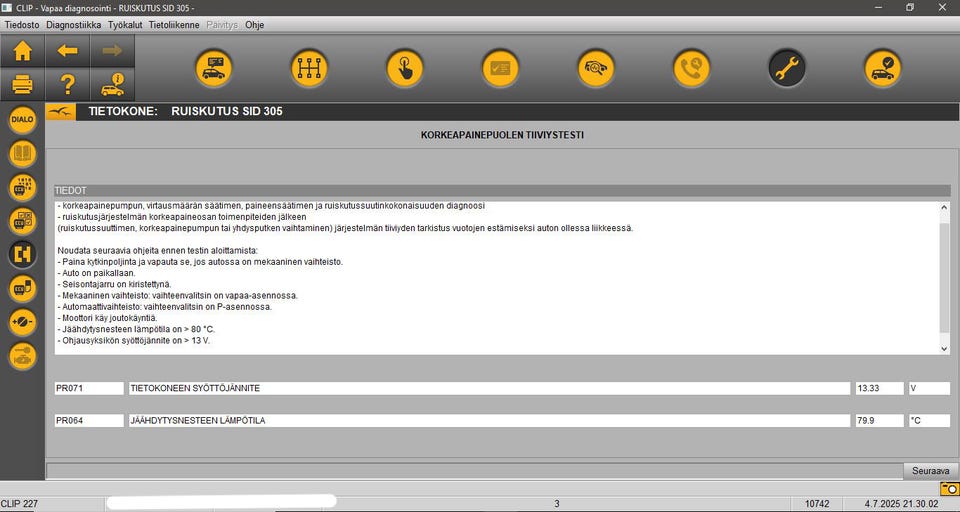Click the °C unit cell
This screenshot has height=512, width=960.
[929, 421]
